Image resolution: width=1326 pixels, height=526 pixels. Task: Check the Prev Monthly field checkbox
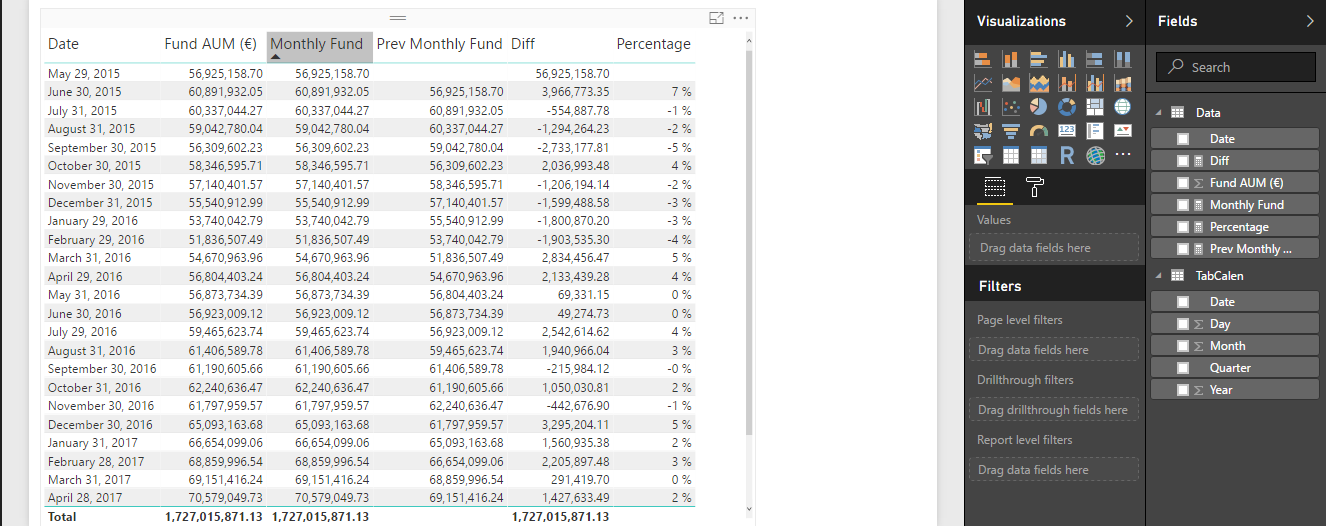click(x=1184, y=249)
